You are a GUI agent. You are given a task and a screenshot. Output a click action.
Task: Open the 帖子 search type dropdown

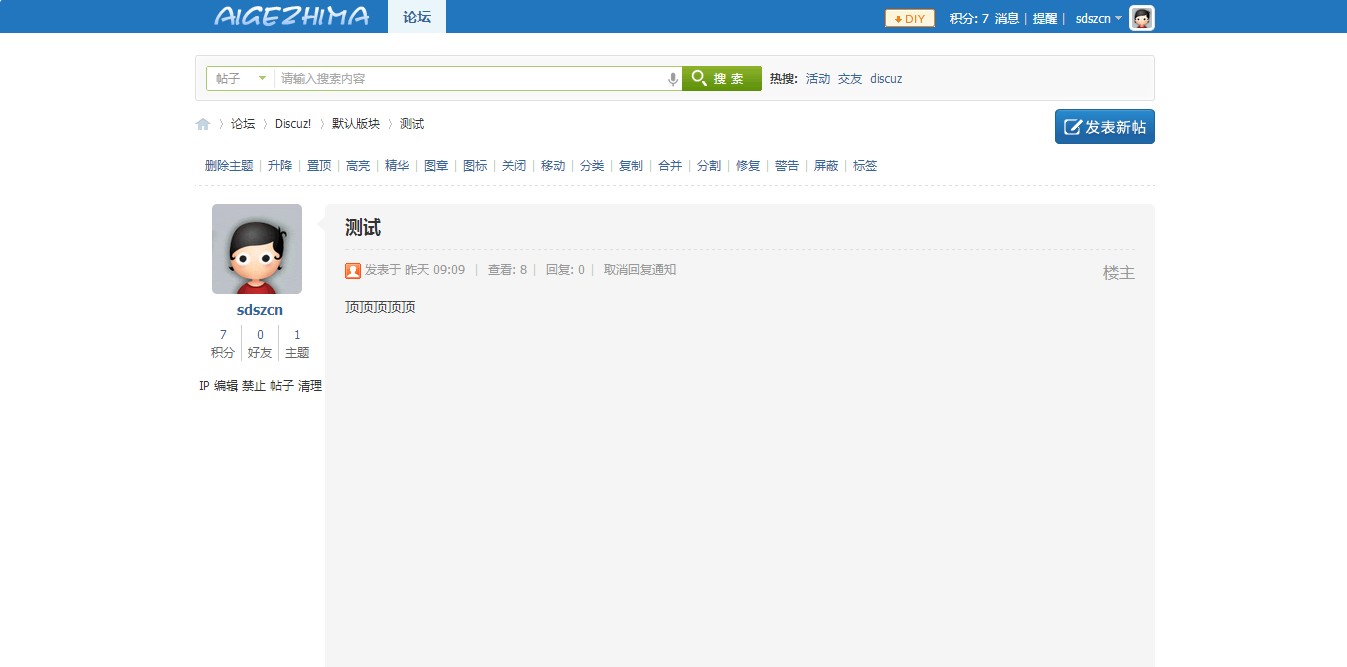click(241, 78)
